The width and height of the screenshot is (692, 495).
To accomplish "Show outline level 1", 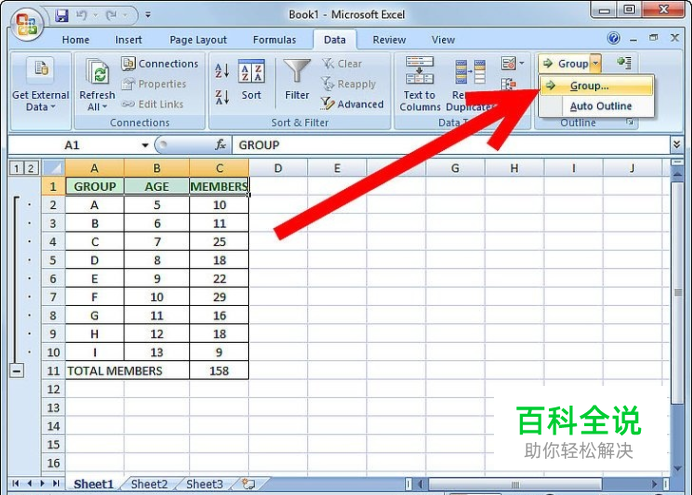I will pyautogui.click(x=16, y=168).
